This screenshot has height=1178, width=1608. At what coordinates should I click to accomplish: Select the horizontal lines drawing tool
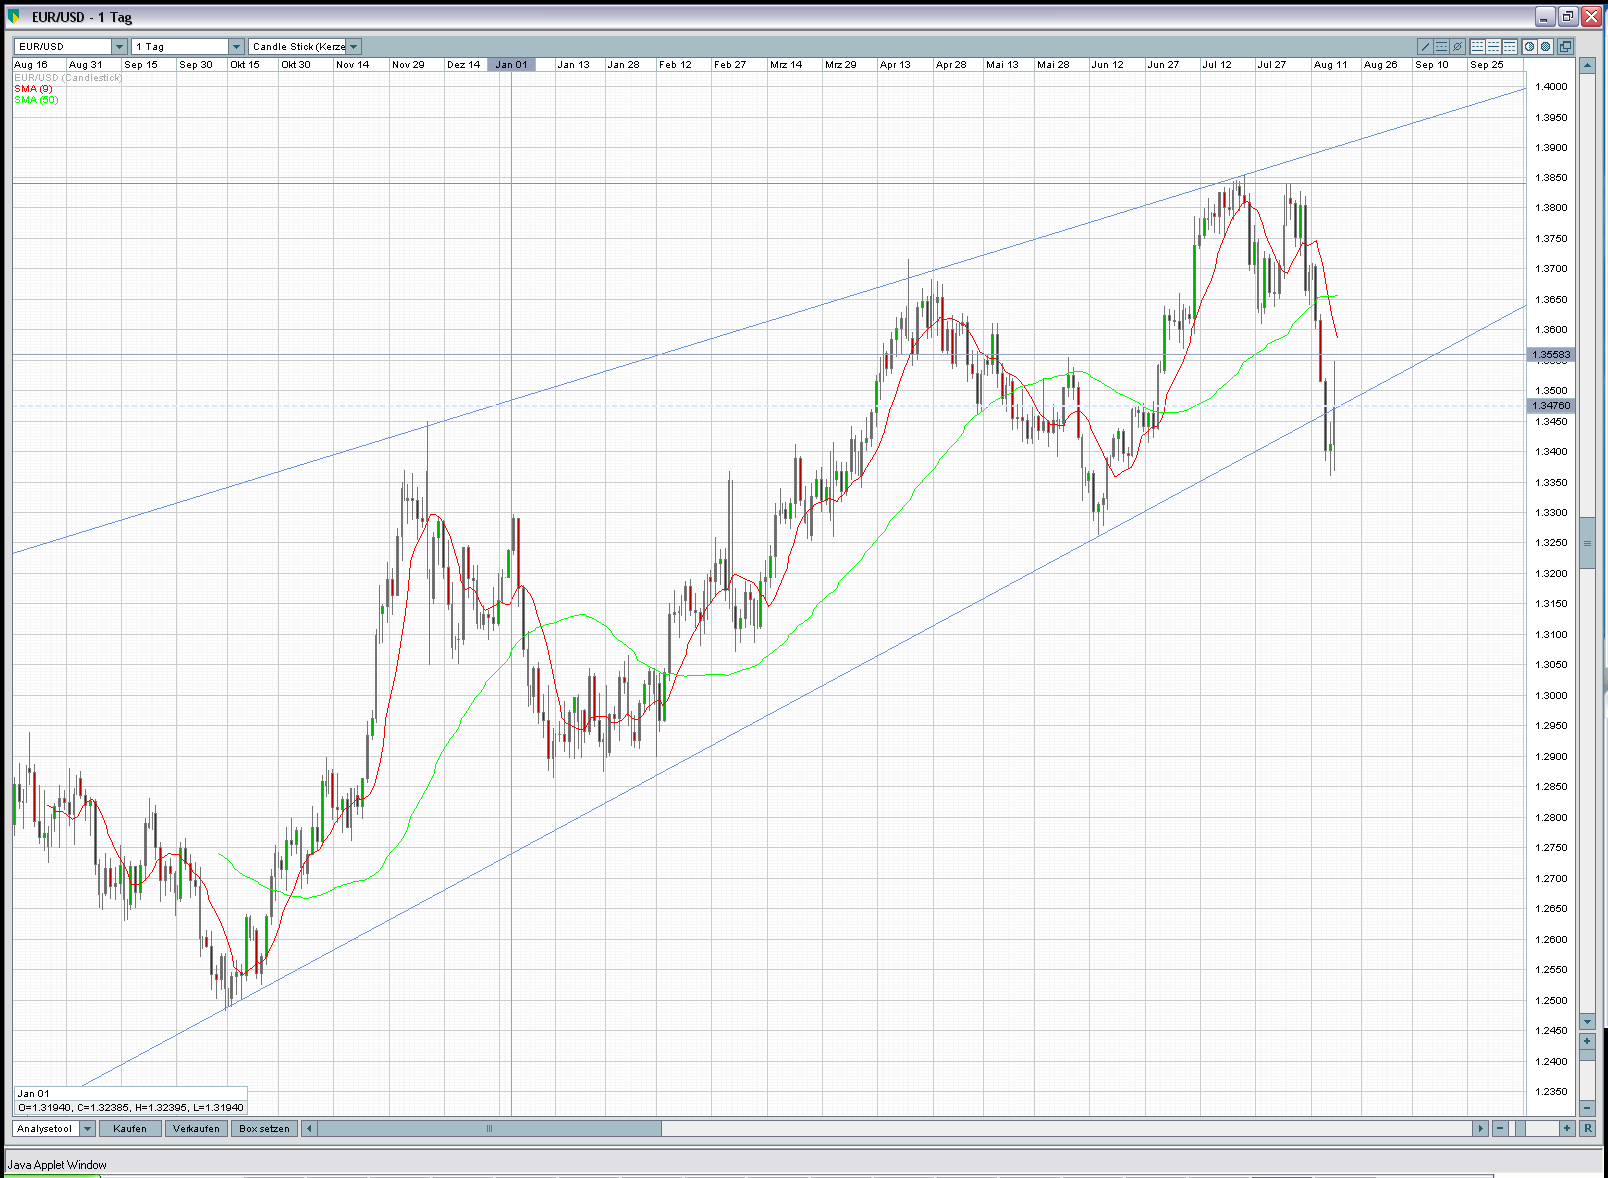(x=1442, y=47)
